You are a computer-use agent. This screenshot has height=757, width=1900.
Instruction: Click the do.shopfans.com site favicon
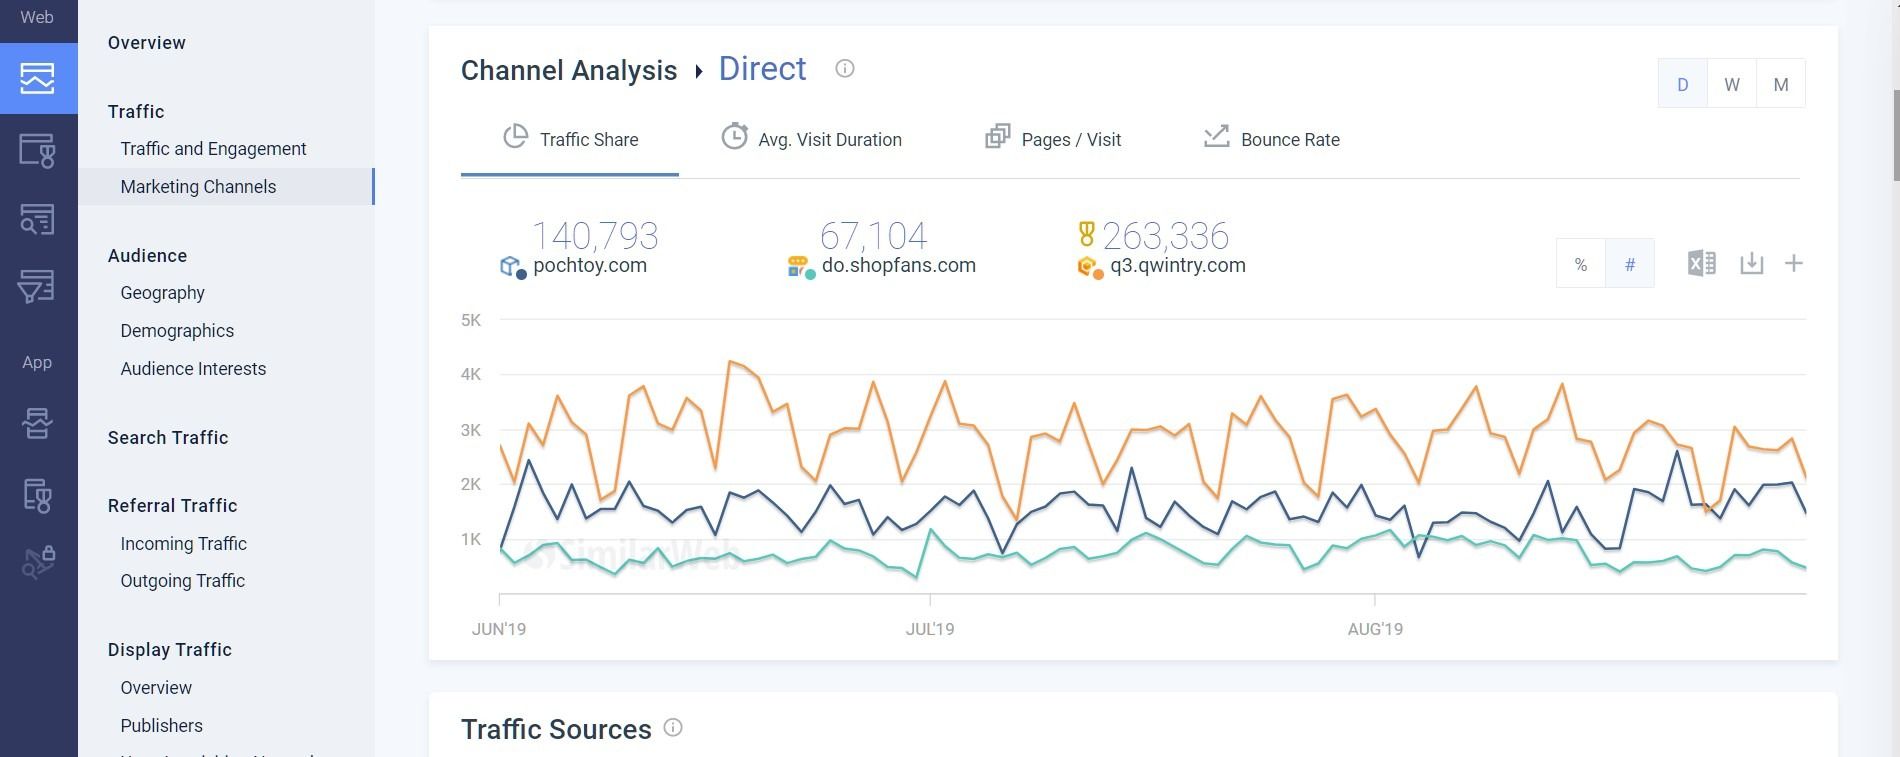[799, 266]
